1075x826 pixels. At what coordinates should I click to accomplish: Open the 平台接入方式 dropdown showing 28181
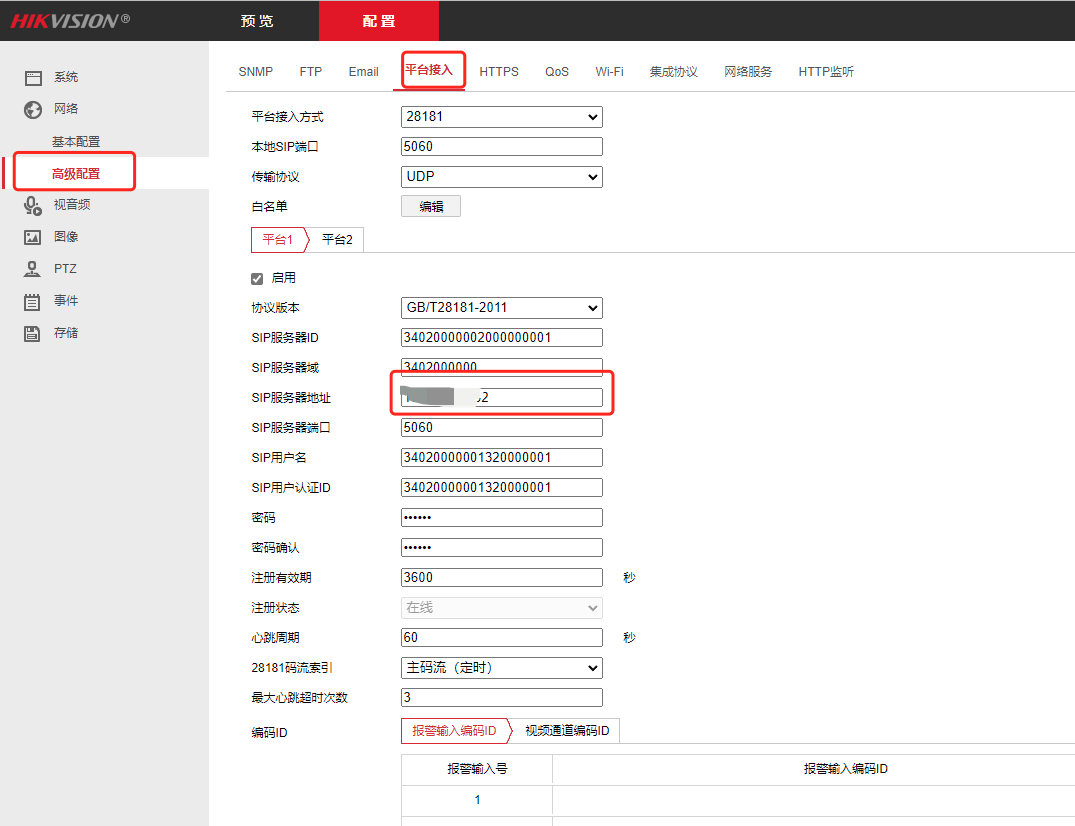[x=501, y=117]
